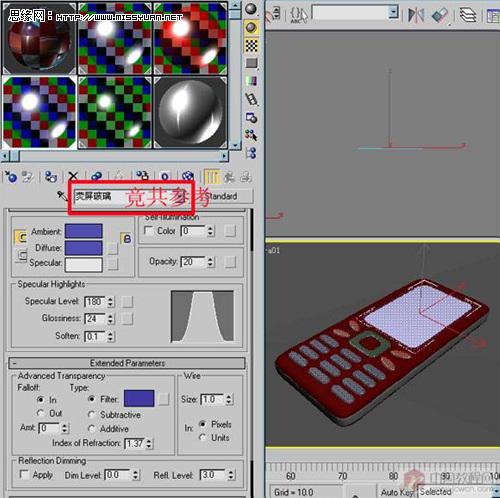The width and height of the screenshot is (500, 498).
Task: Open the material editor Options icon
Action: [x=251, y=118]
